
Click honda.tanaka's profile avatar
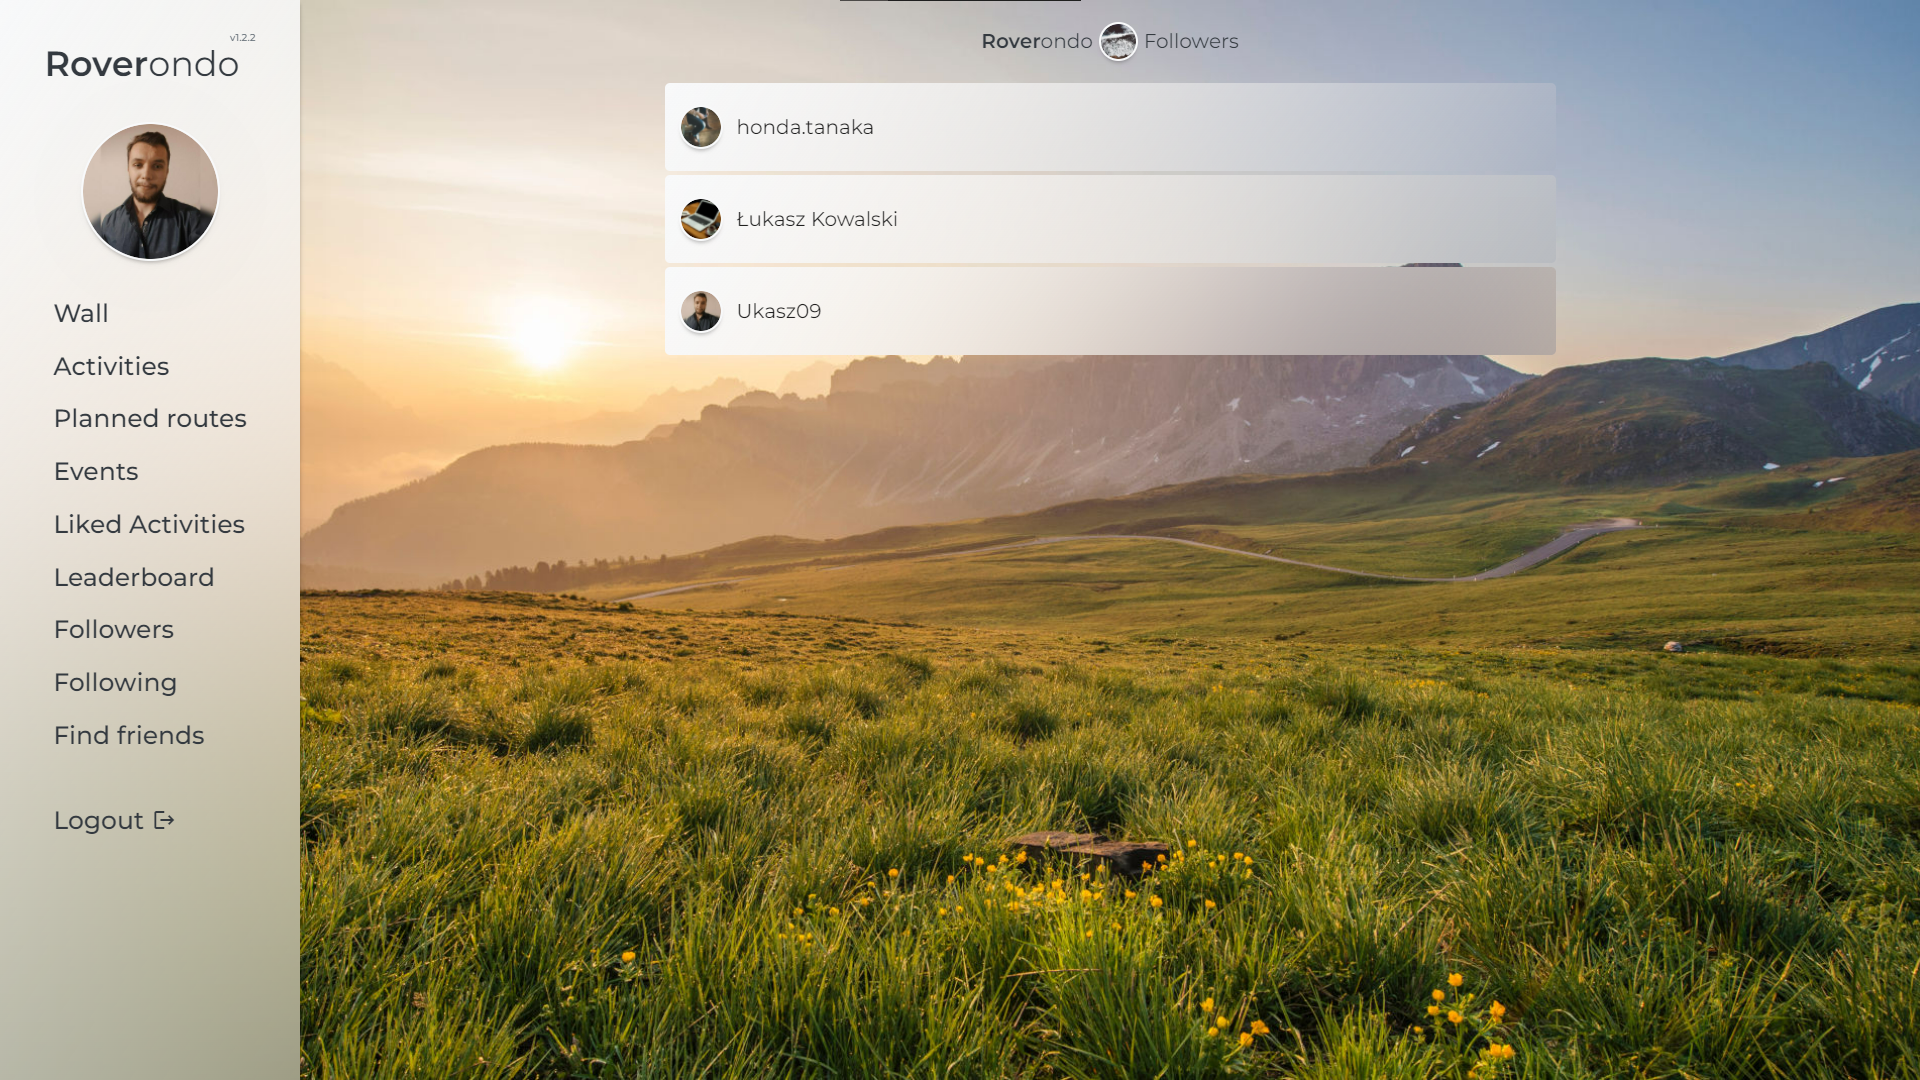click(700, 127)
